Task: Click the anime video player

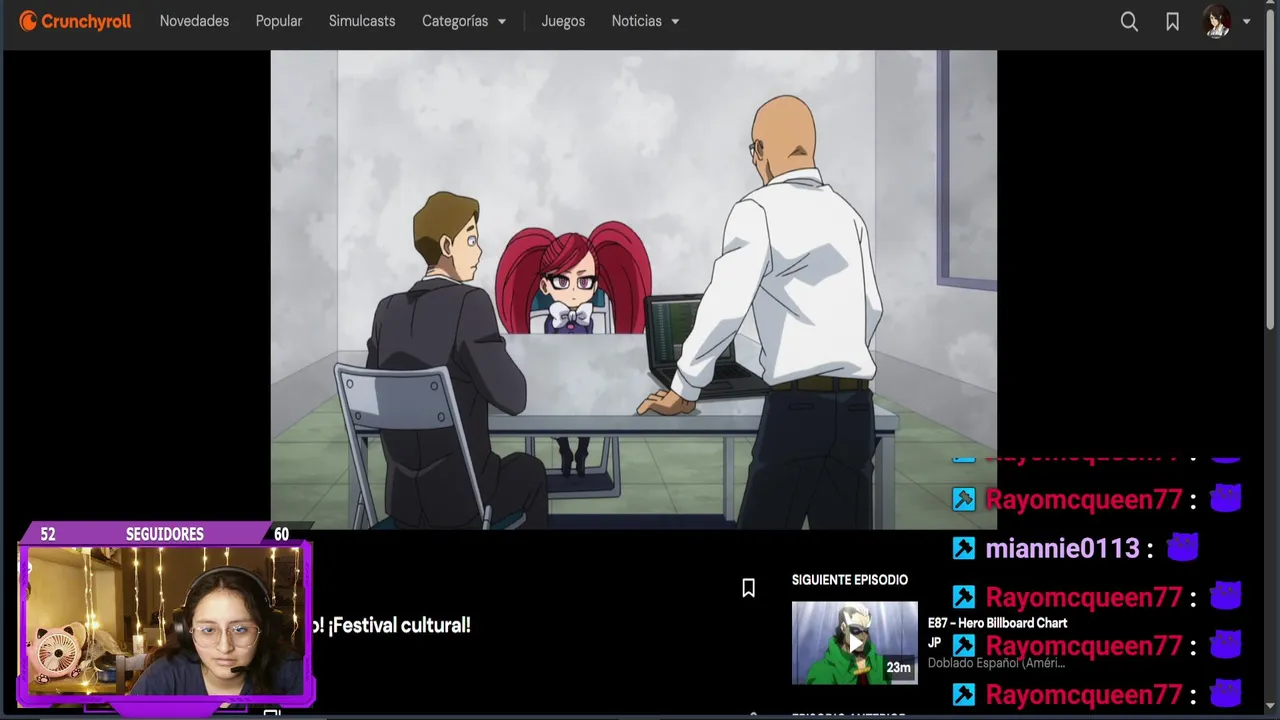Action: pyautogui.click(x=633, y=289)
